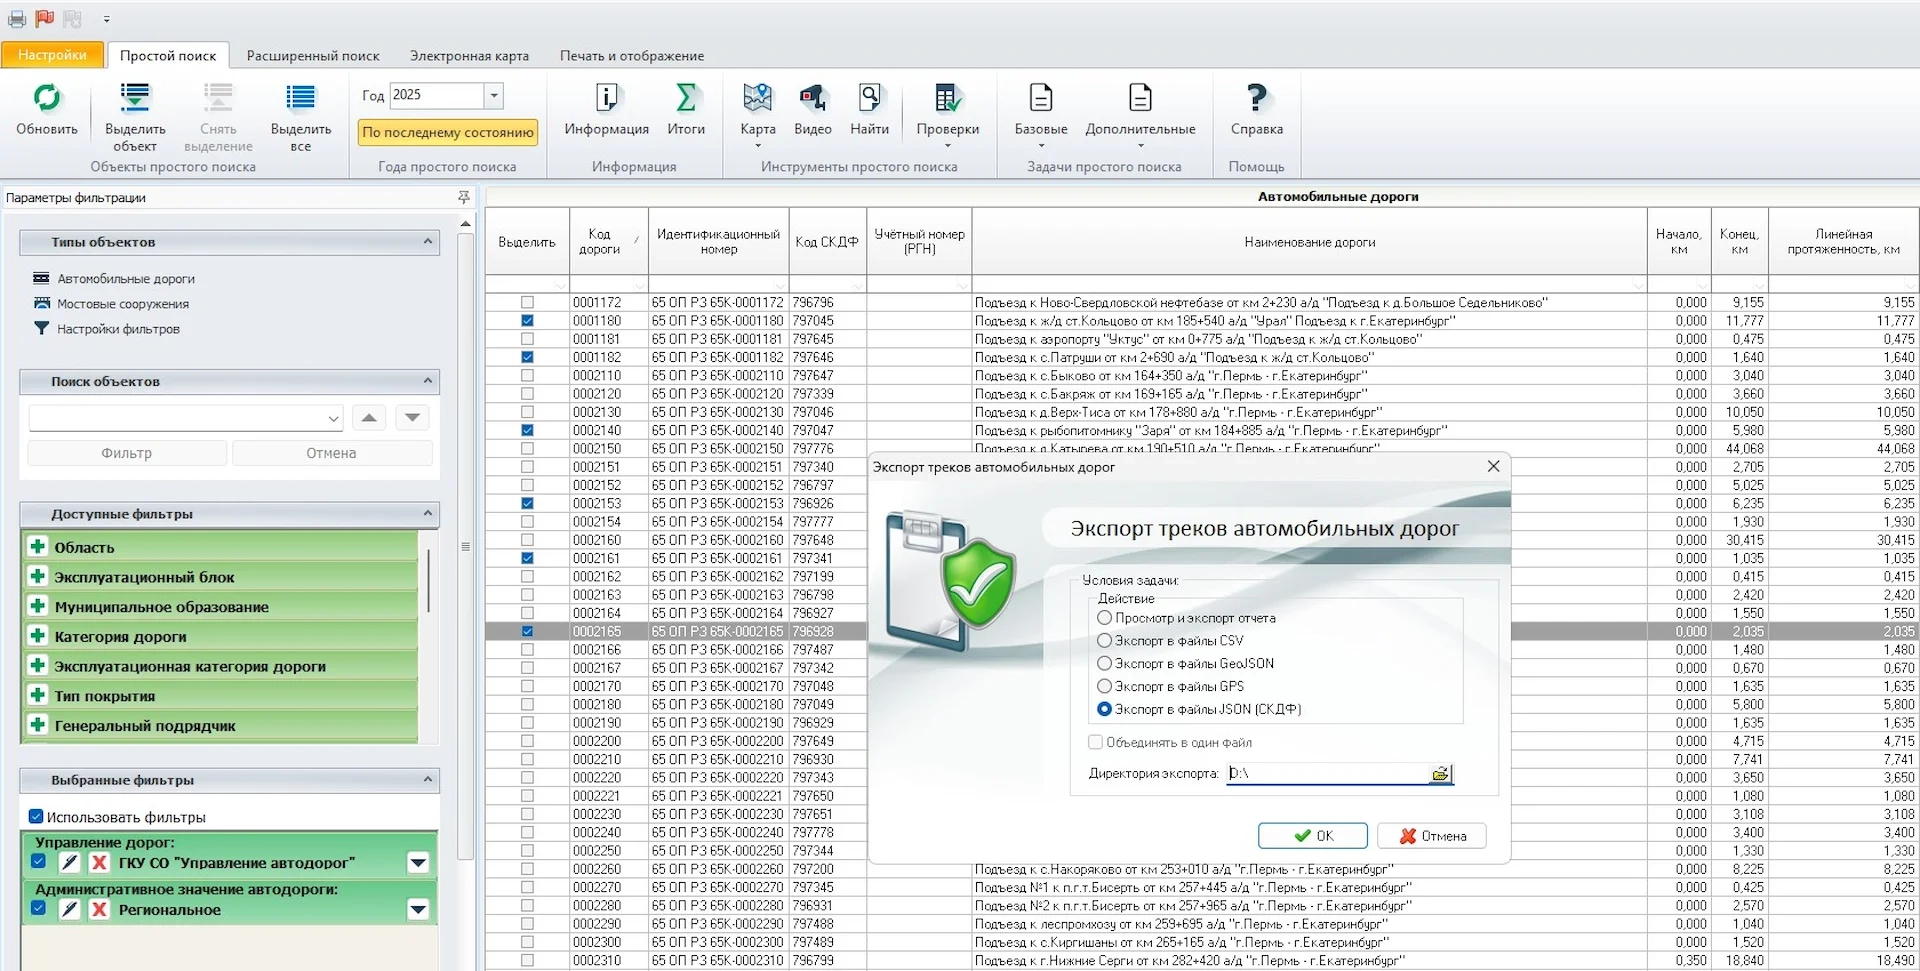1920x971 pixels.
Task: Click the Обновить refresh icon
Action: click(x=47, y=98)
